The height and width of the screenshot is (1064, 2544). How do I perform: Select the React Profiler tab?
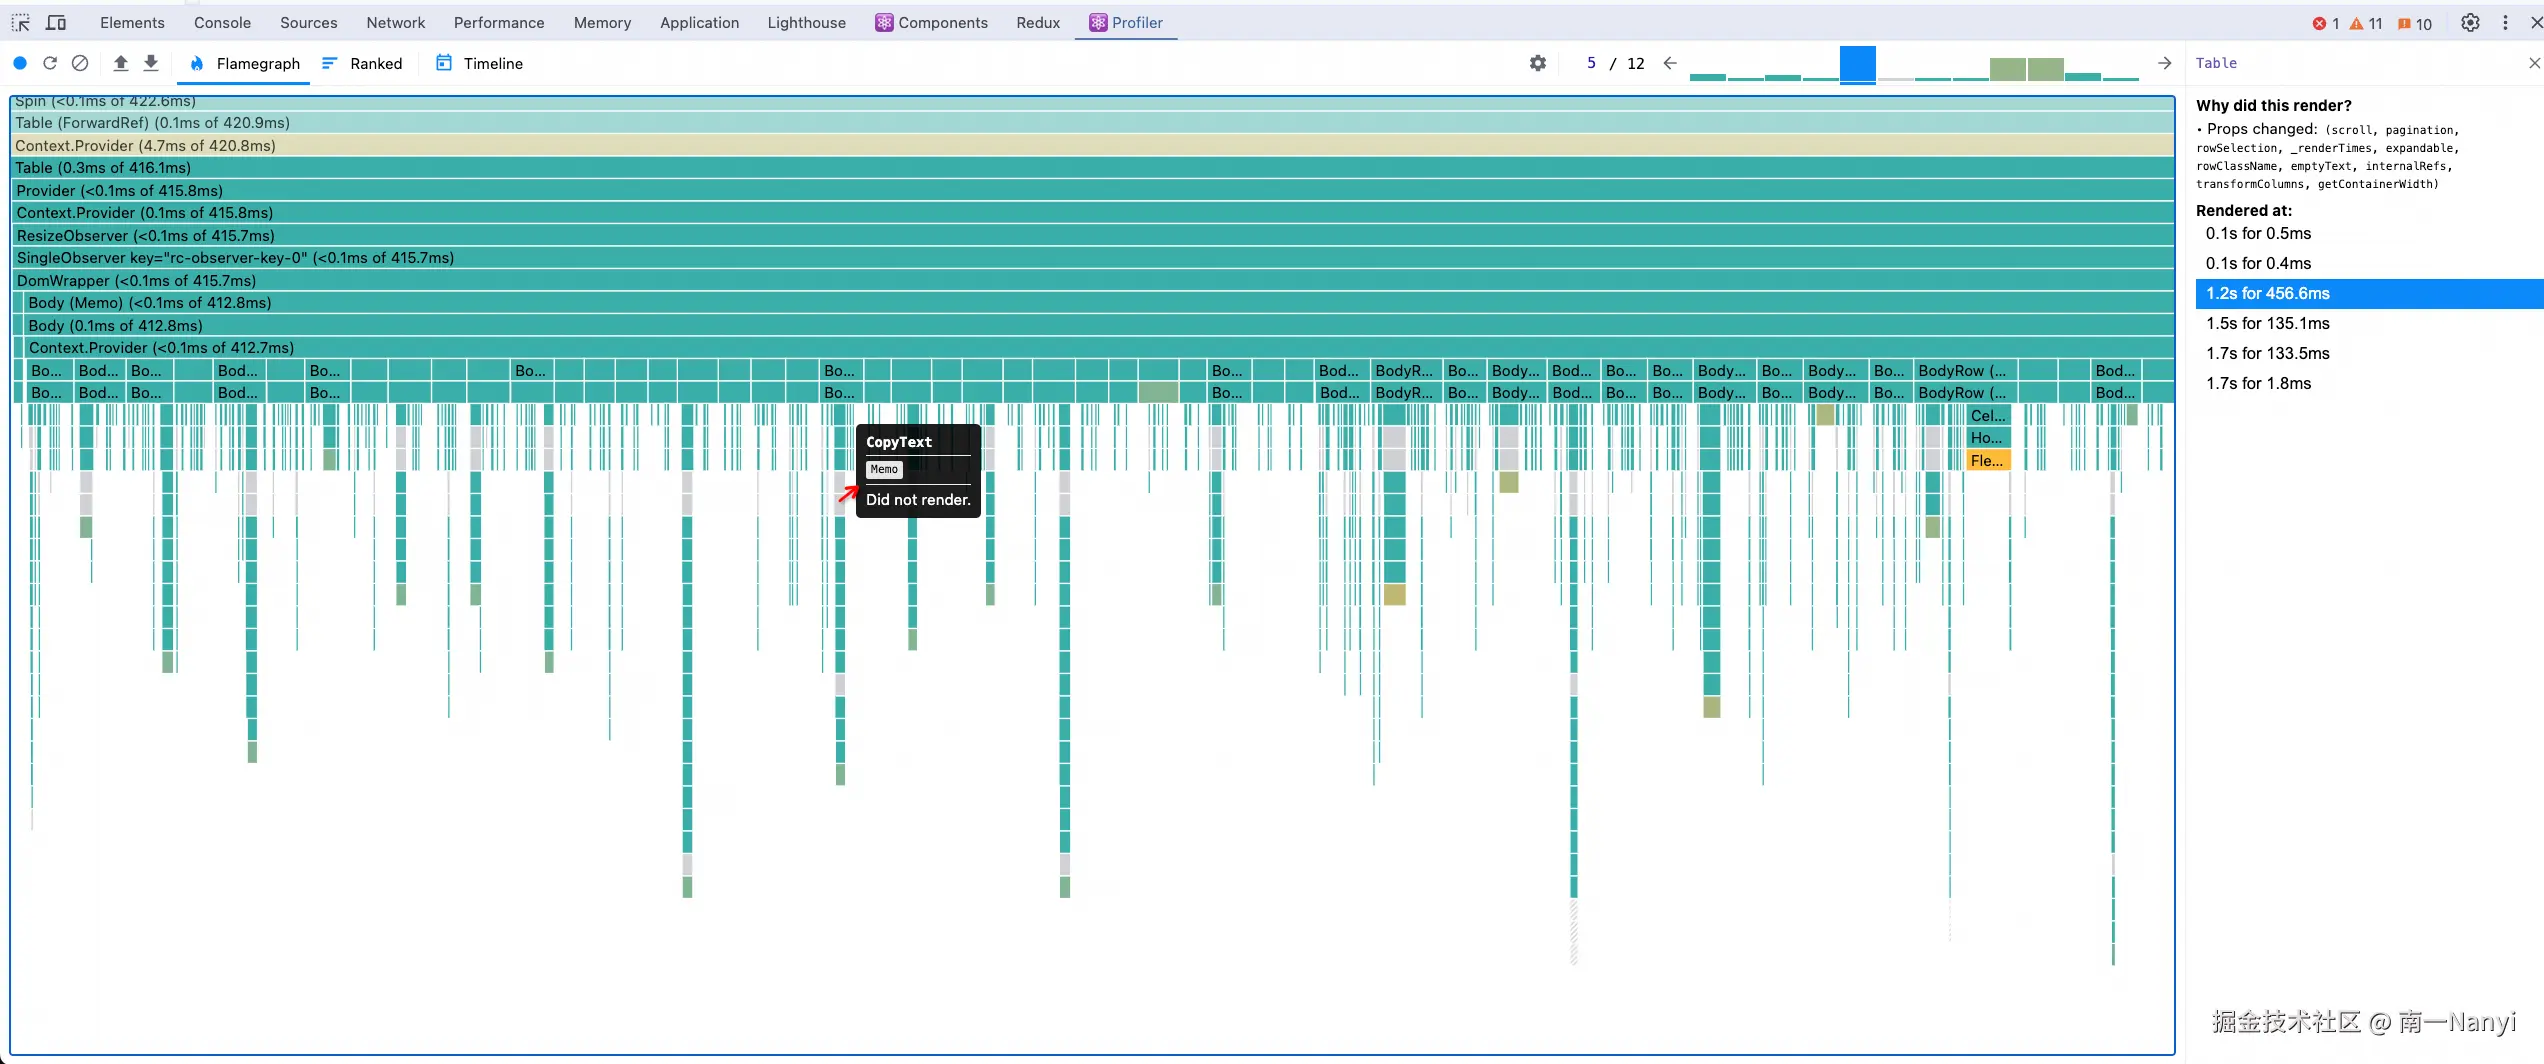pos(1126,23)
